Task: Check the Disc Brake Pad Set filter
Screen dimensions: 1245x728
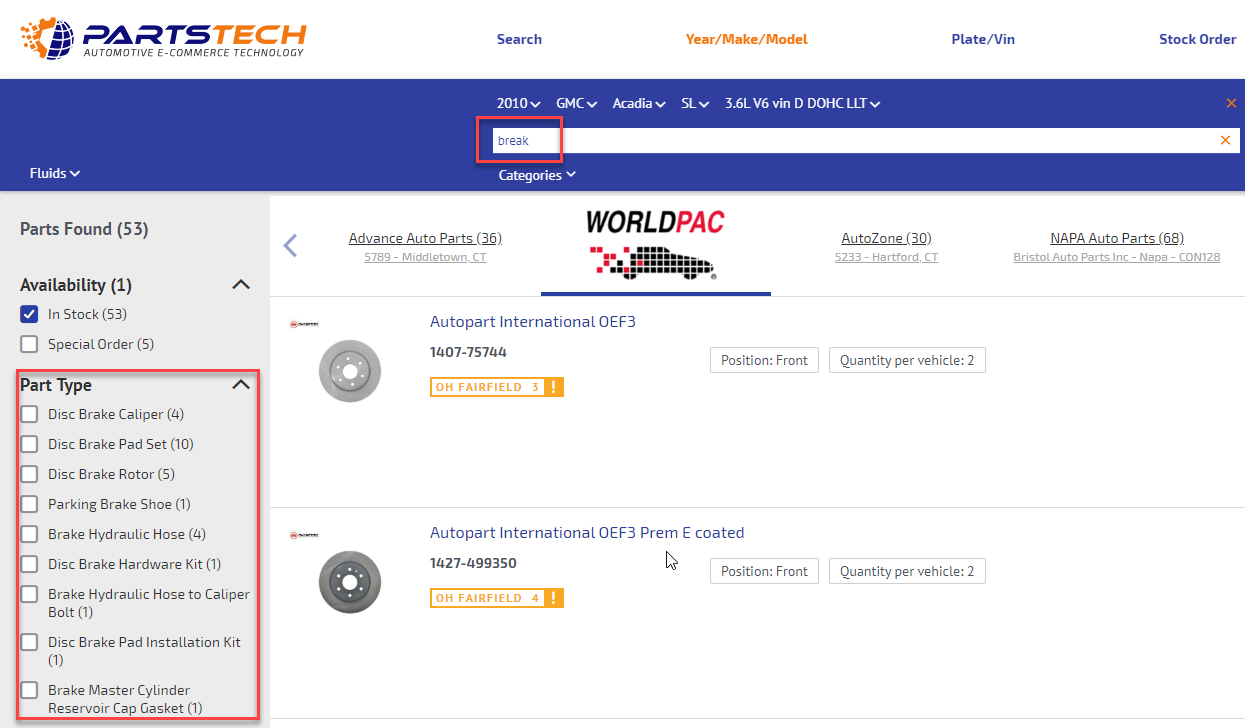Action: click(30, 444)
